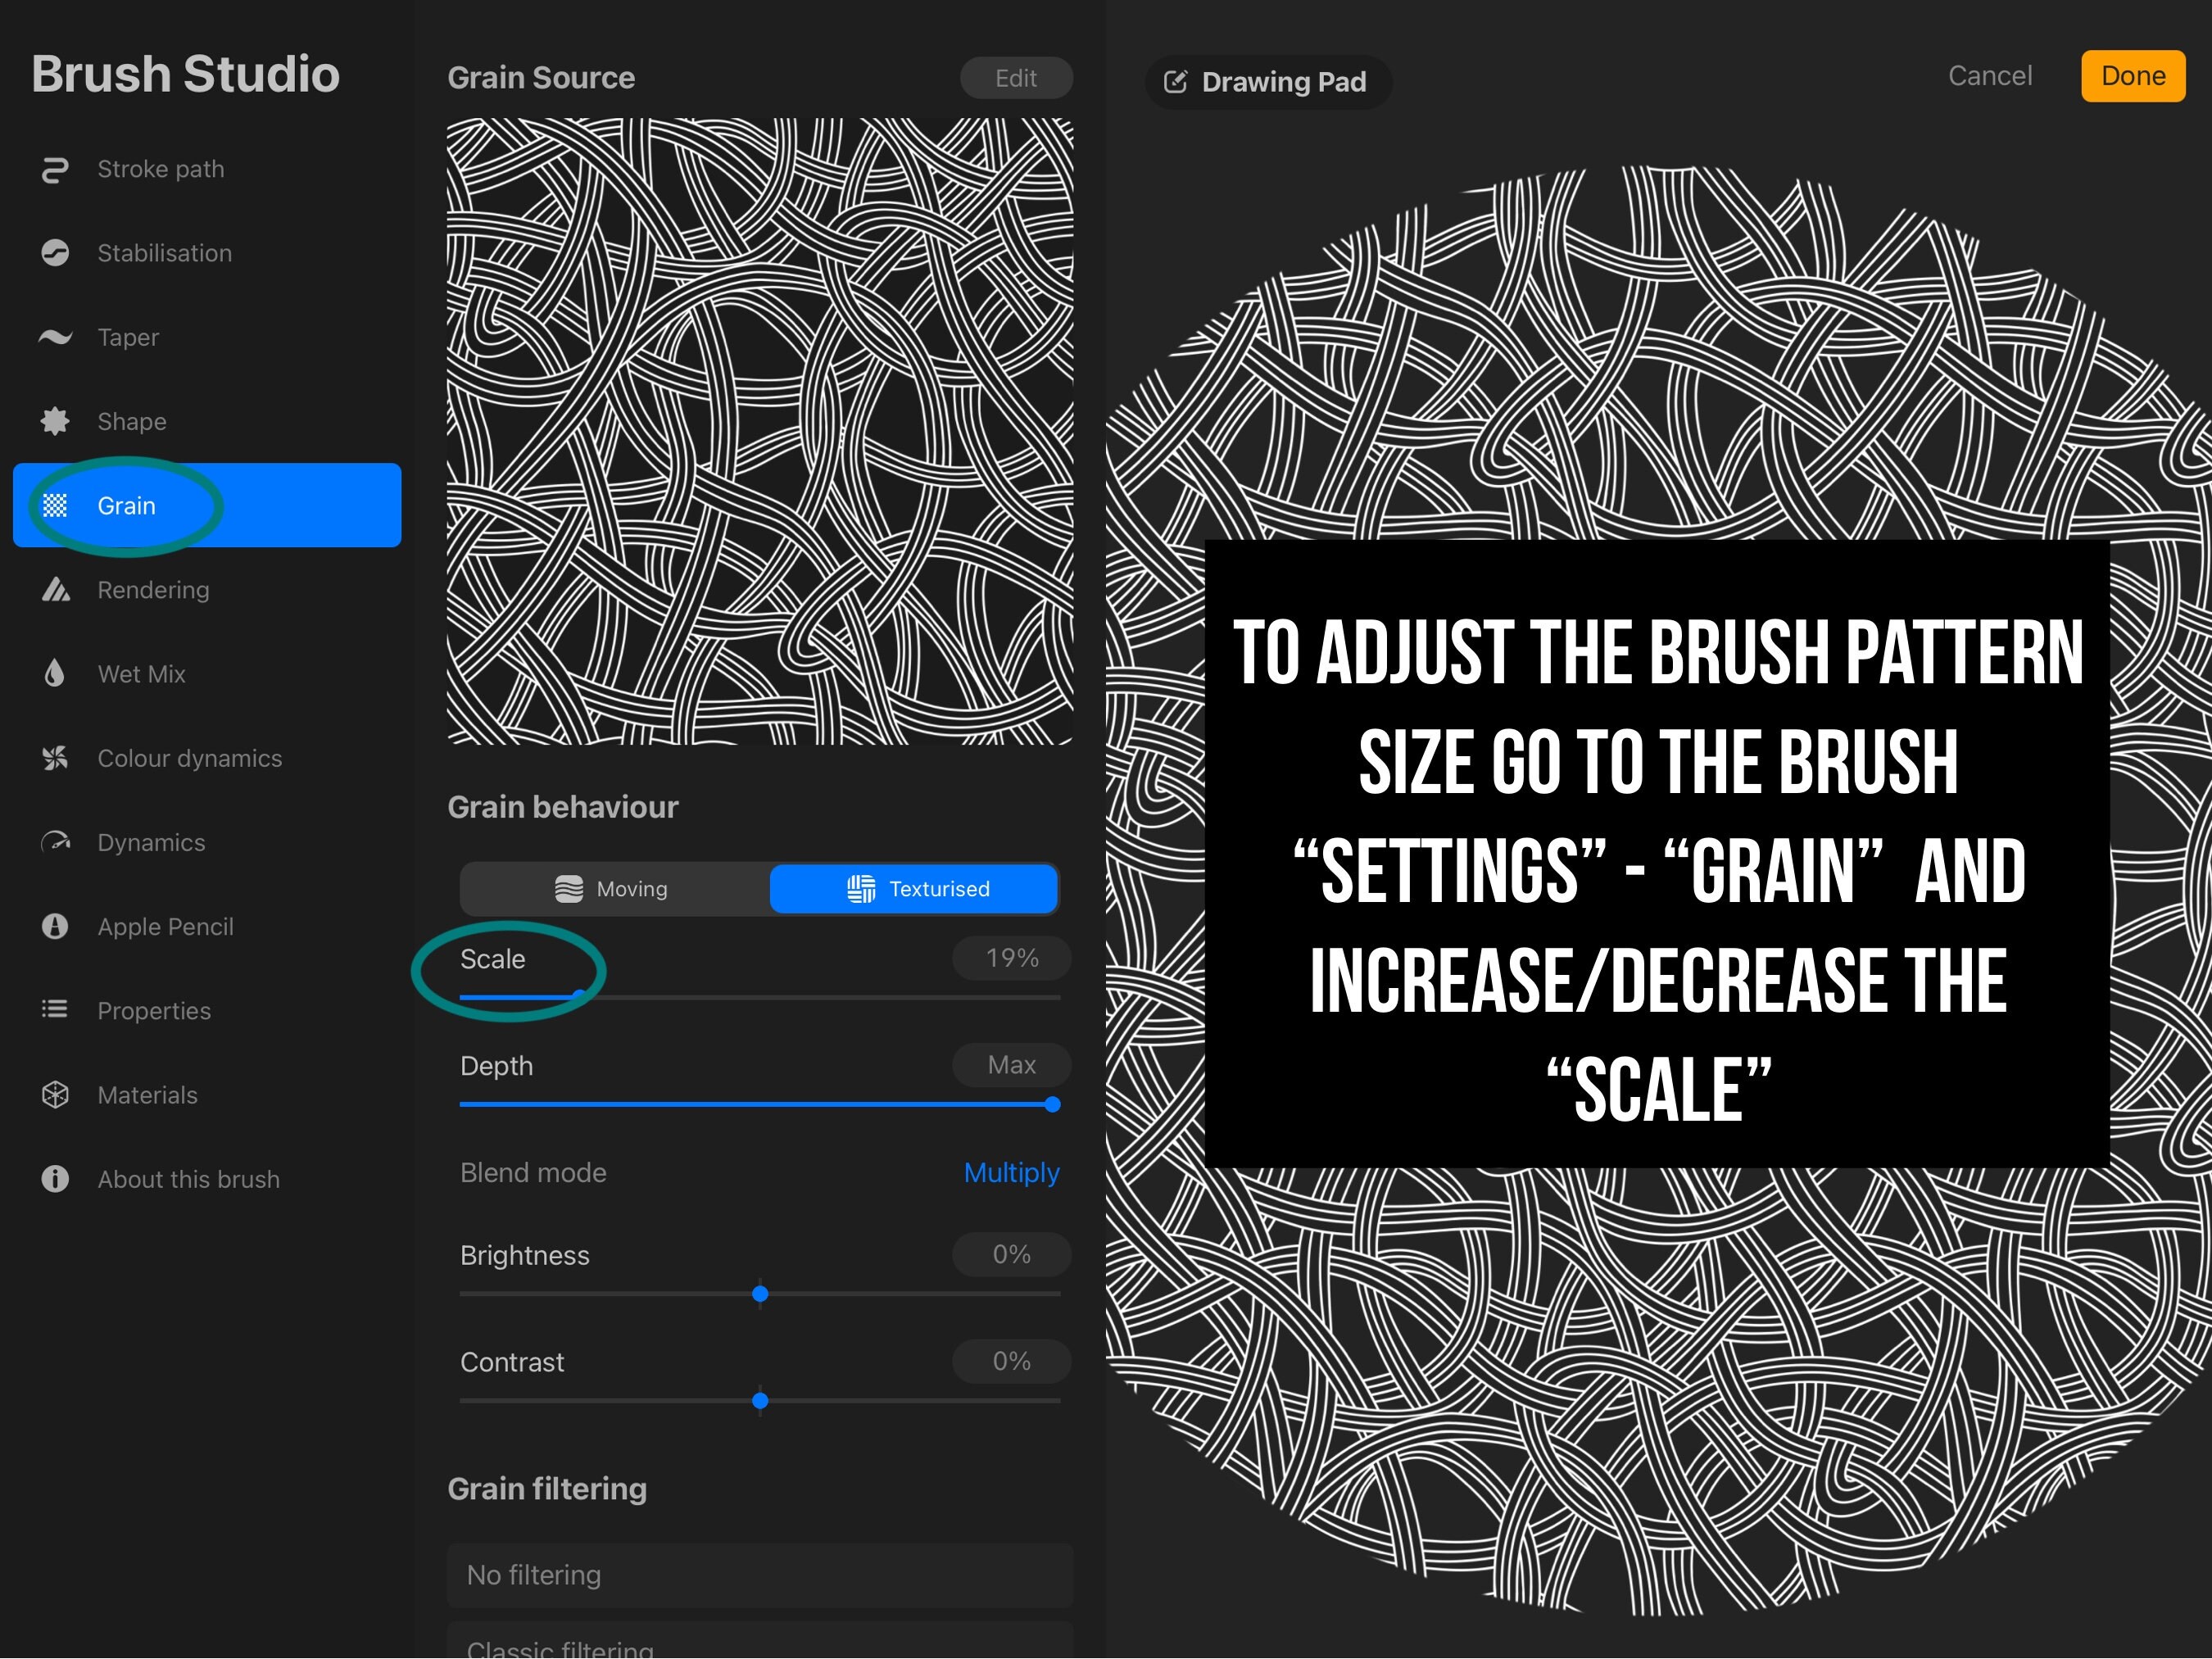Viewport: 2212px width, 1659px height.
Task: Select Moving grain behaviour
Action: click(614, 889)
